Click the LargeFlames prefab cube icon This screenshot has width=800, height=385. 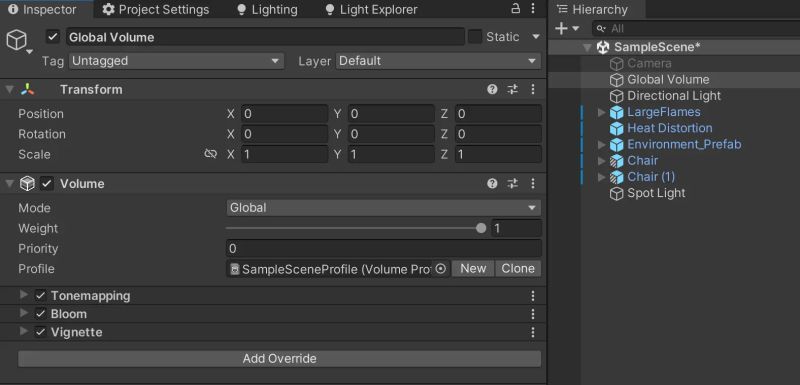click(x=617, y=112)
